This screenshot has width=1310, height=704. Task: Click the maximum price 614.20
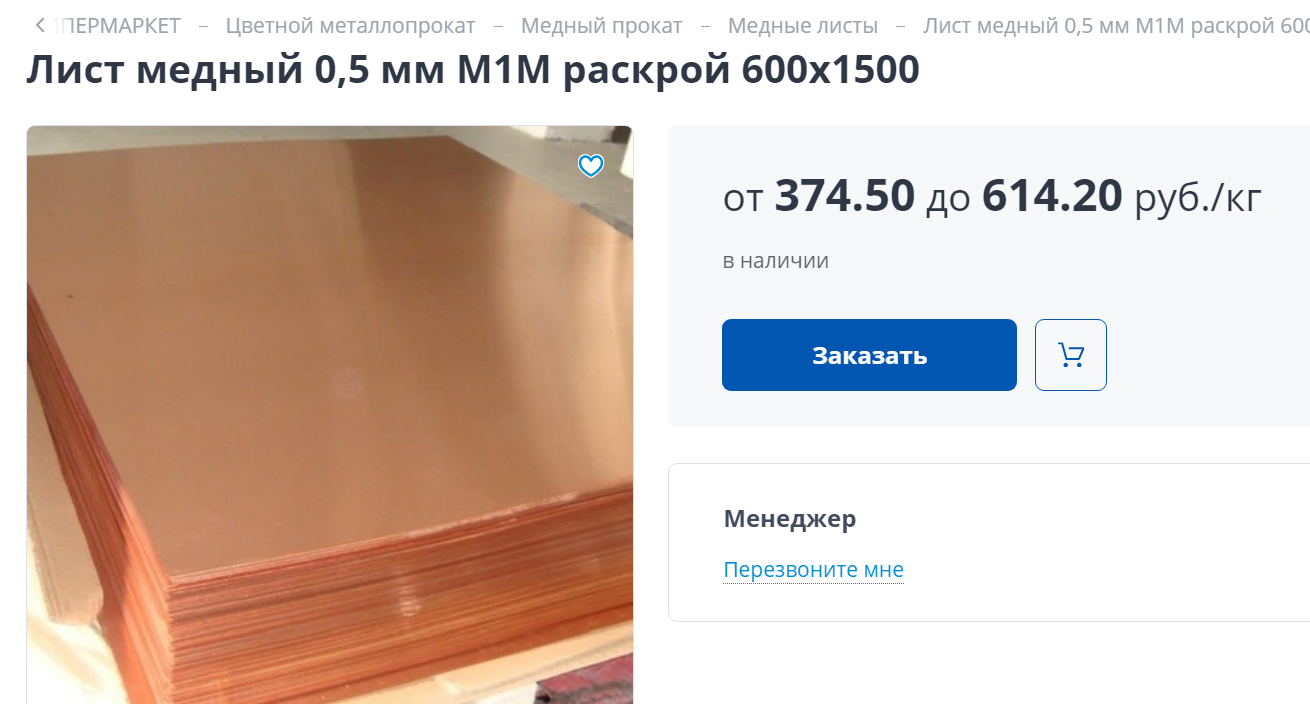pos(1052,197)
